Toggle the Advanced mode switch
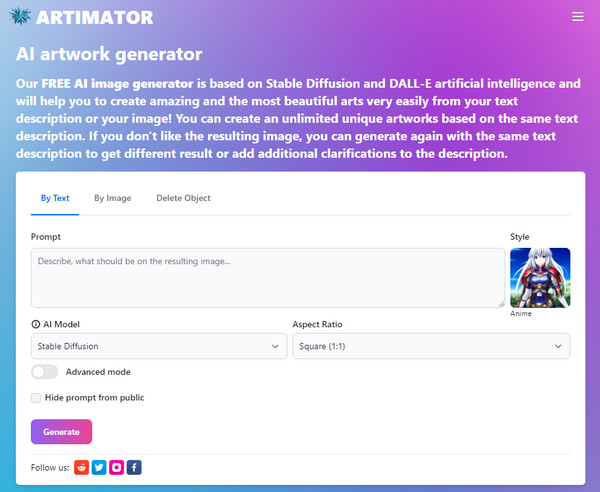The width and height of the screenshot is (600, 492). click(45, 371)
